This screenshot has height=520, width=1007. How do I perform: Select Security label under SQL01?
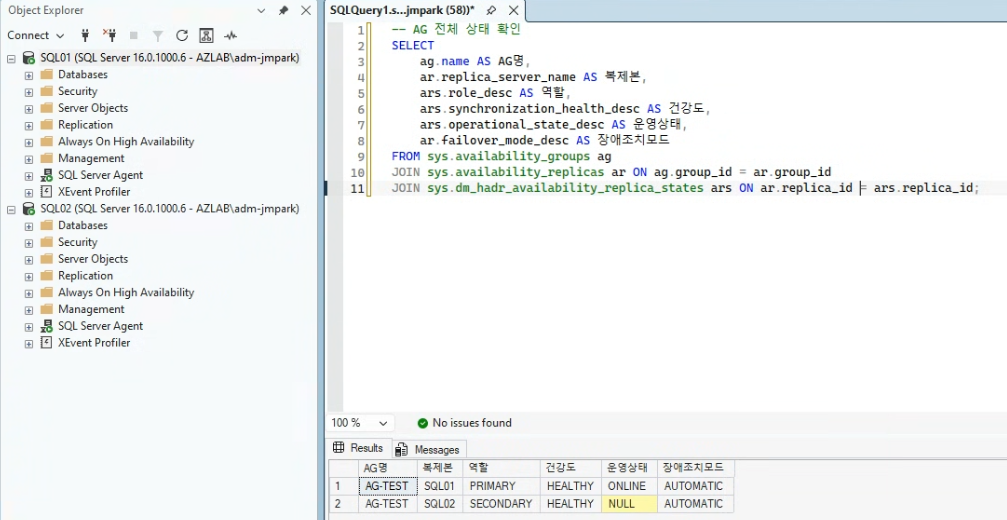(x=78, y=91)
